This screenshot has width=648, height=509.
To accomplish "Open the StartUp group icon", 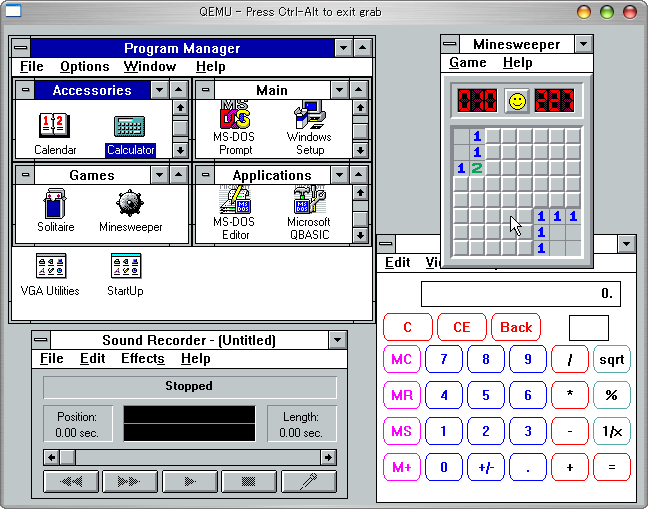I will pyautogui.click(x=125, y=274).
